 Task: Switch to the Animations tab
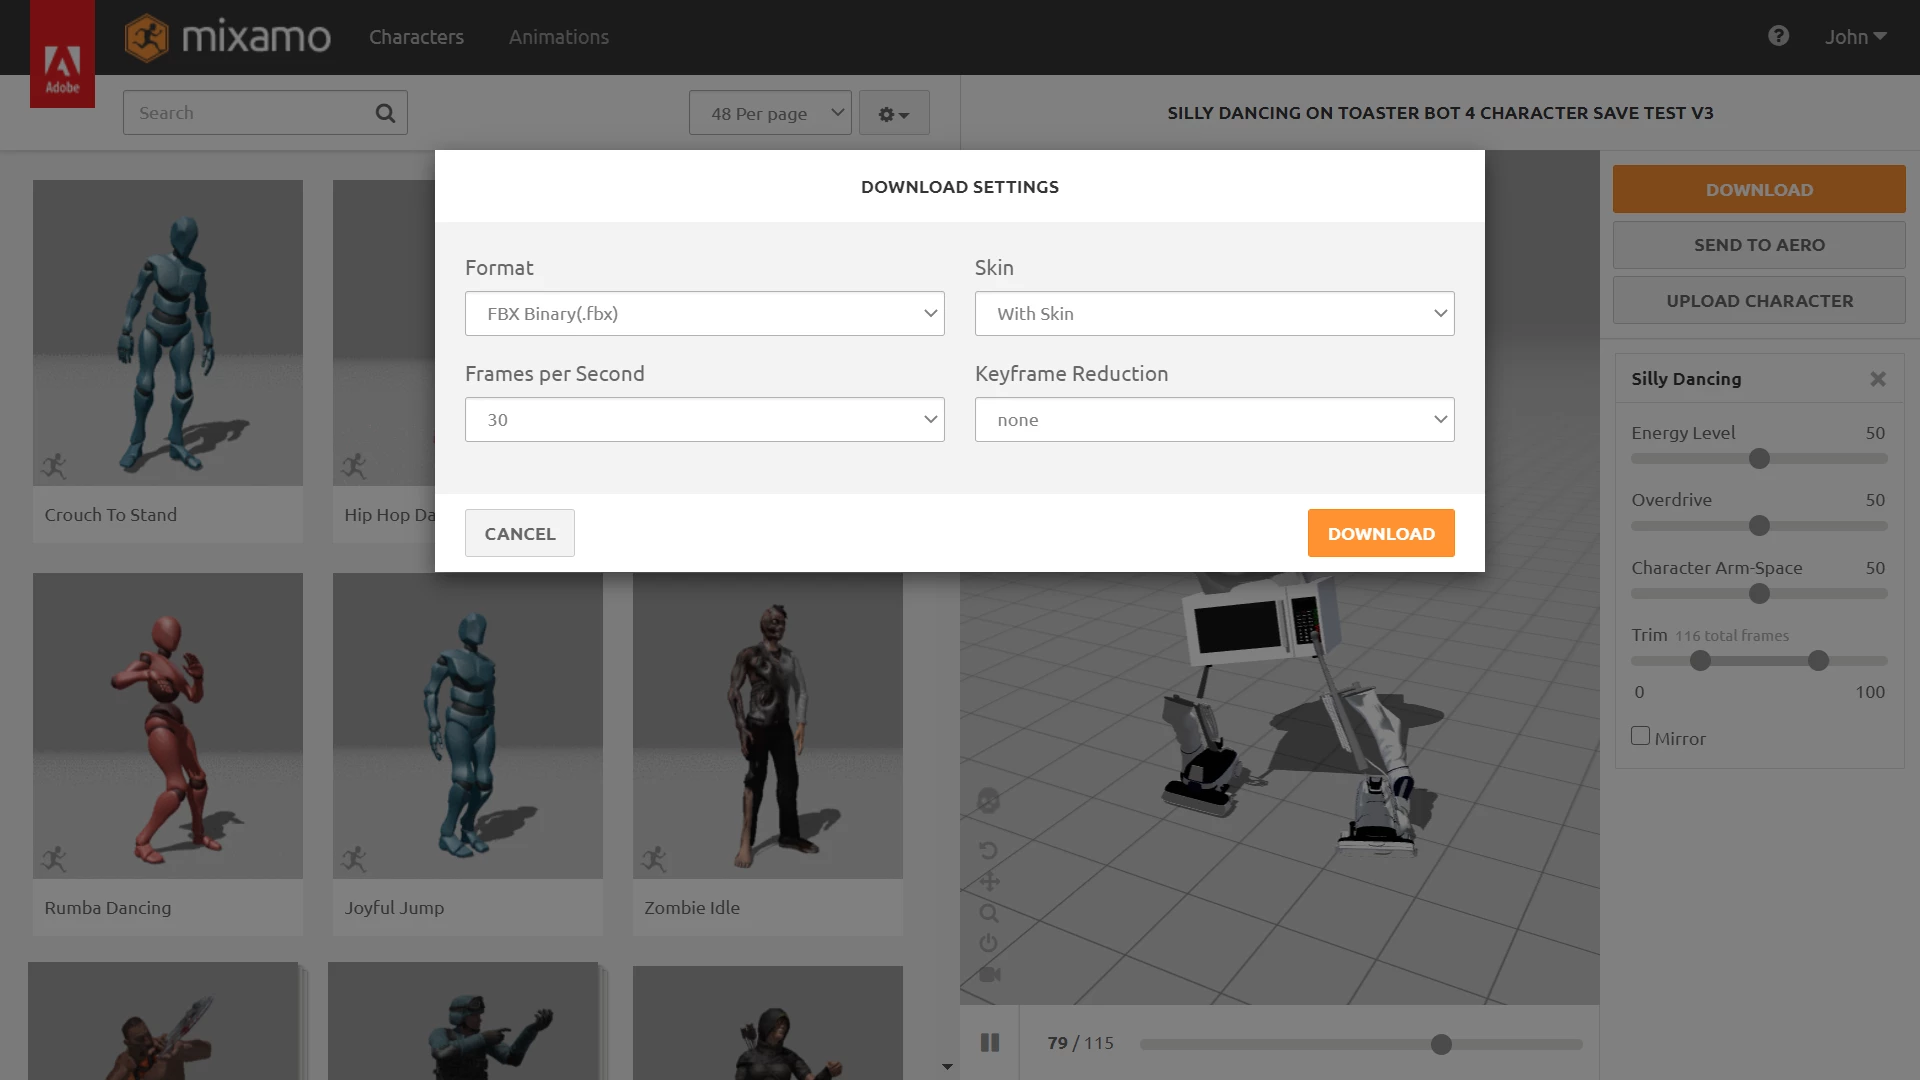point(558,37)
